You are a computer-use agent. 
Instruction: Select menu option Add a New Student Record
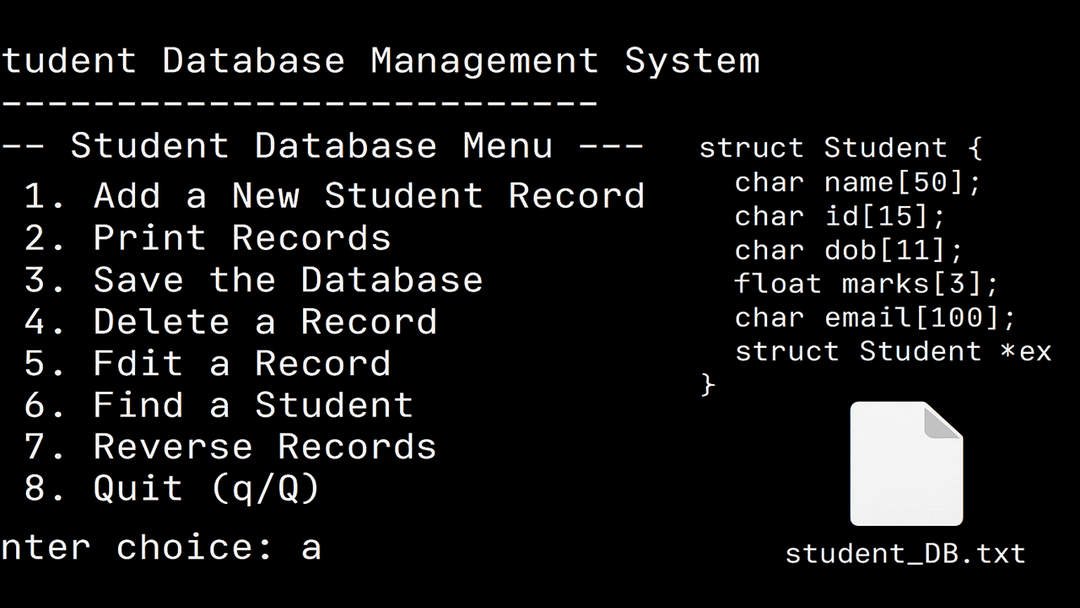[x=334, y=196]
